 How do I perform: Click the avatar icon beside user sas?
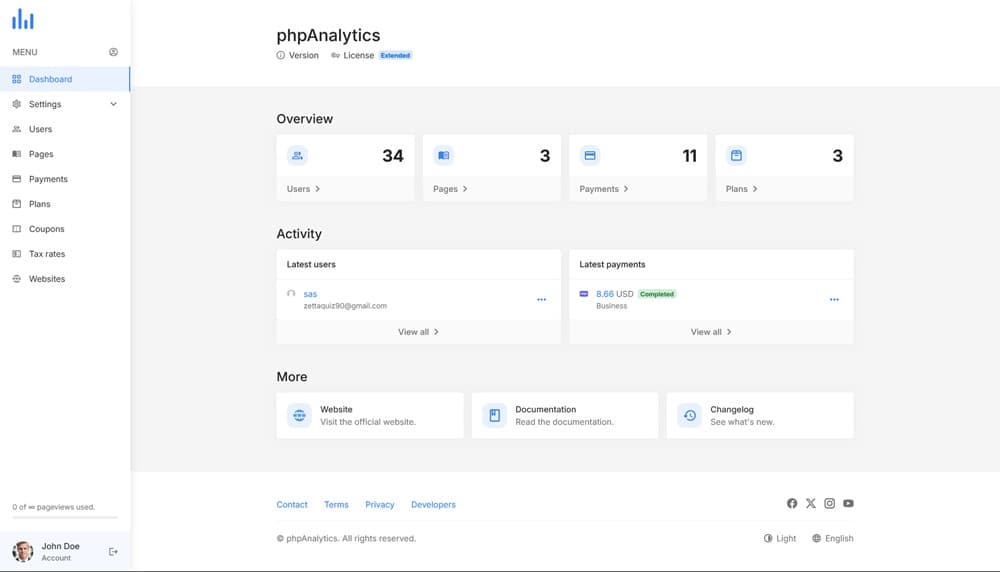(x=291, y=294)
